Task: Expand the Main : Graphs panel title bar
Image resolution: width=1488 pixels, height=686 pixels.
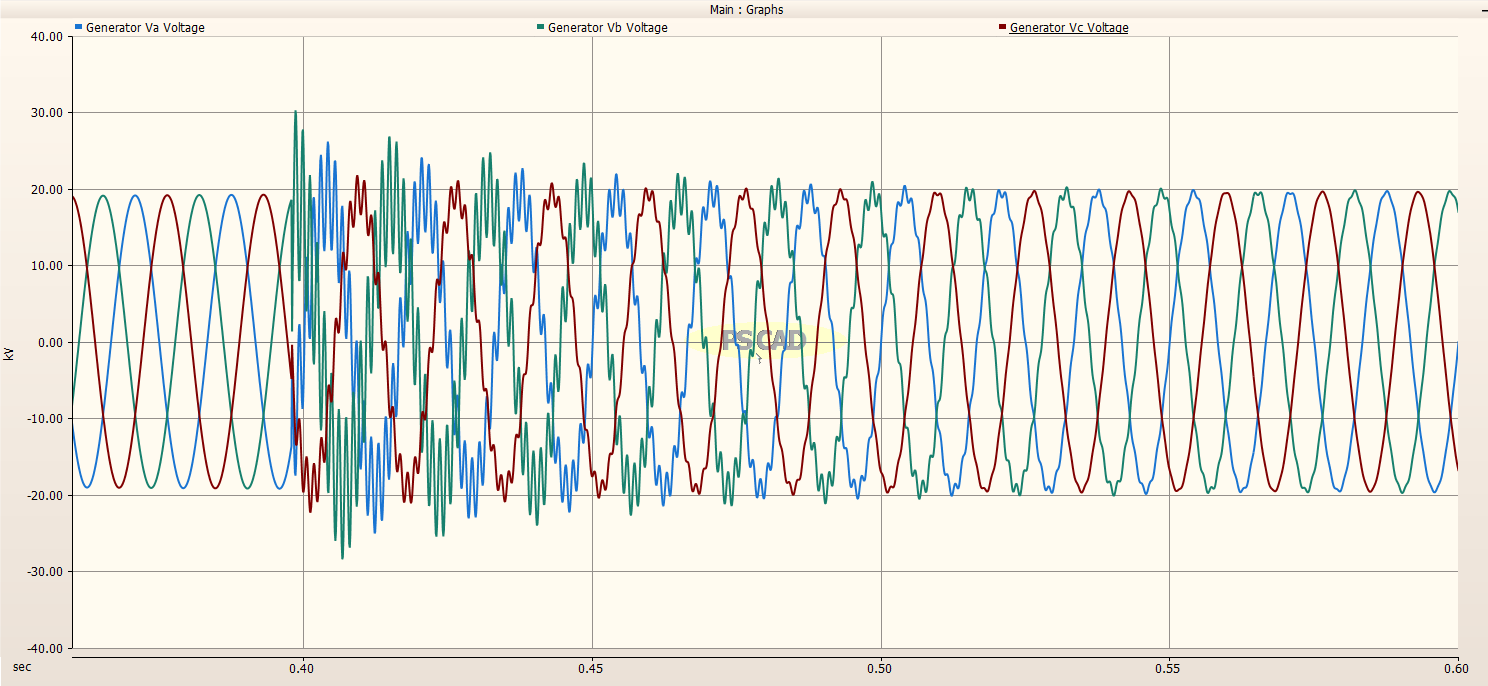Action: [744, 9]
